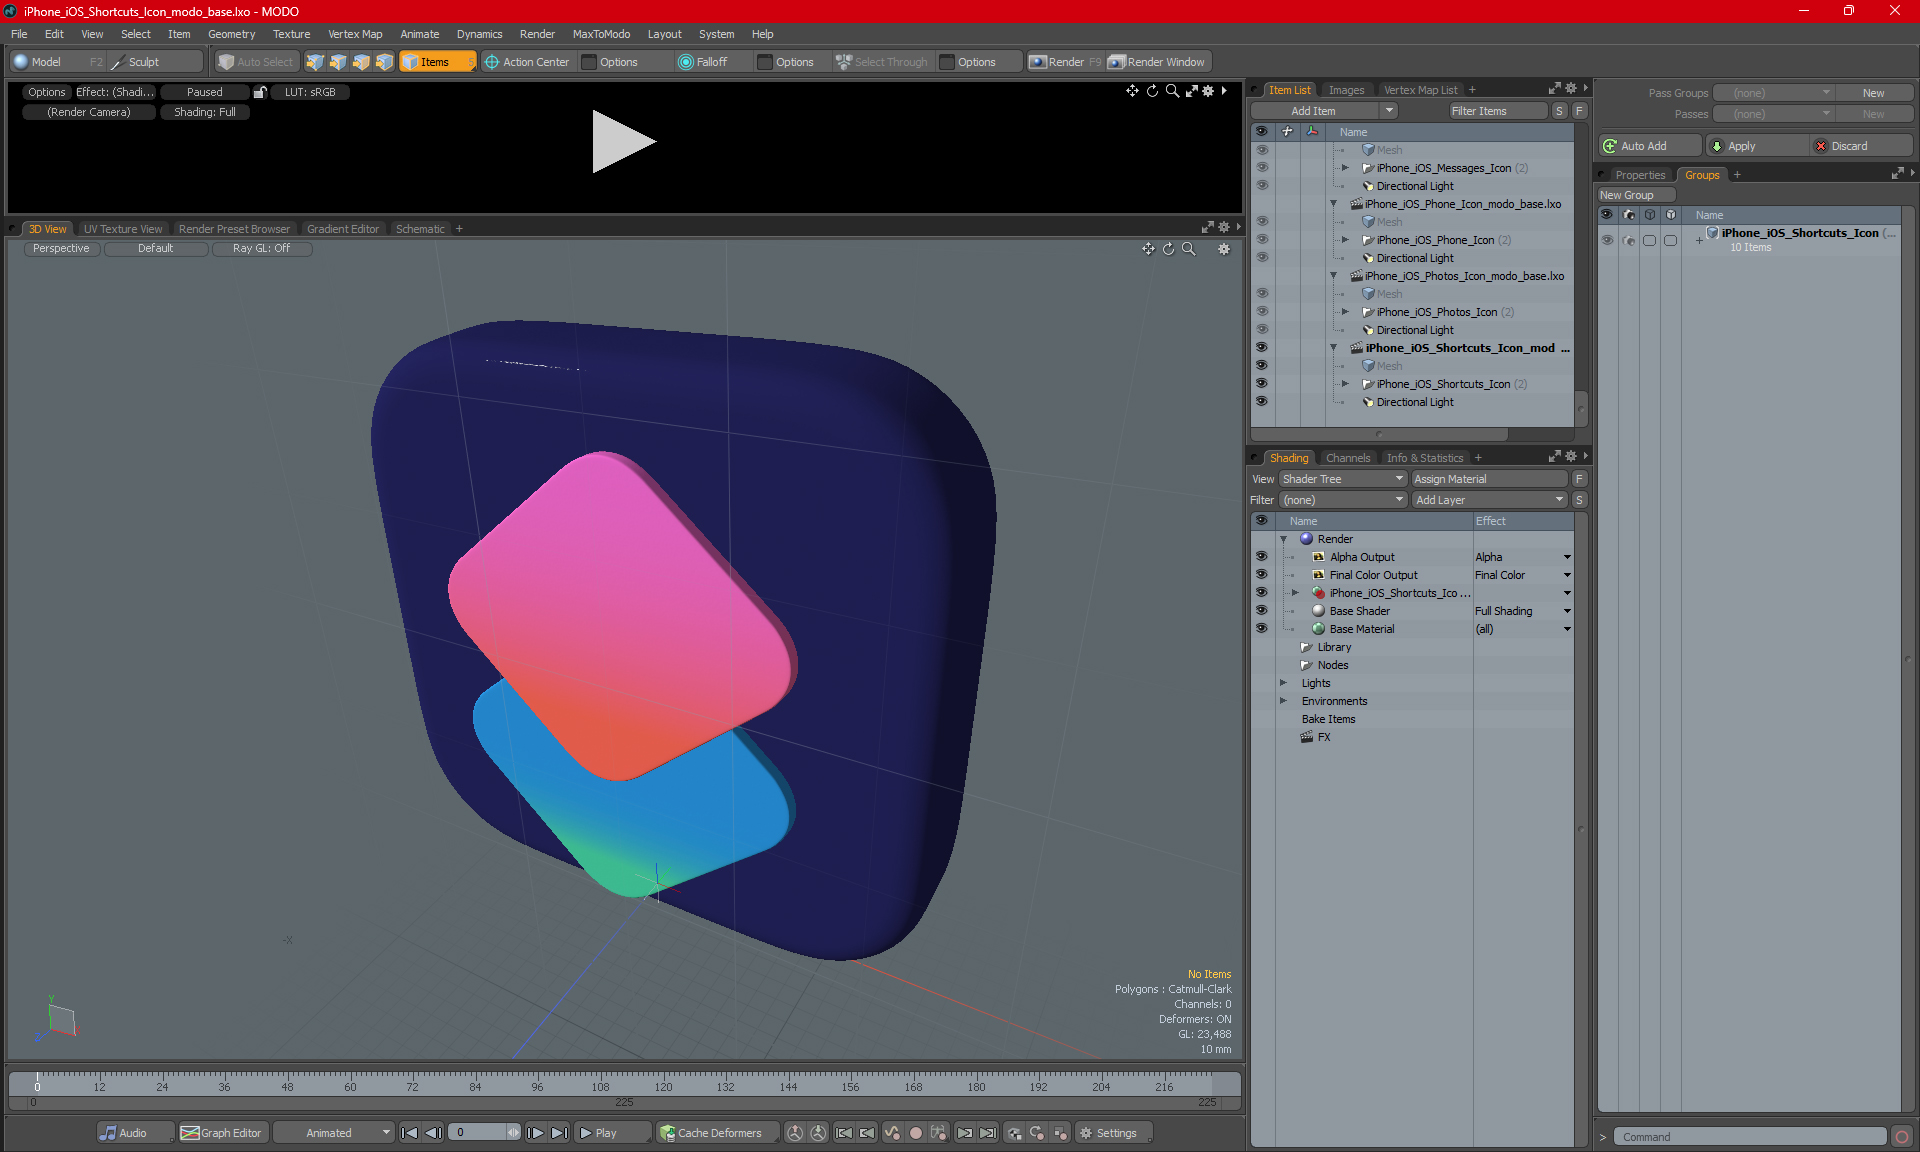The height and width of the screenshot is (1152, 1920).
Task: Open the Vertex Map menu
Action: pyautogui.click(x=355, y=34)
